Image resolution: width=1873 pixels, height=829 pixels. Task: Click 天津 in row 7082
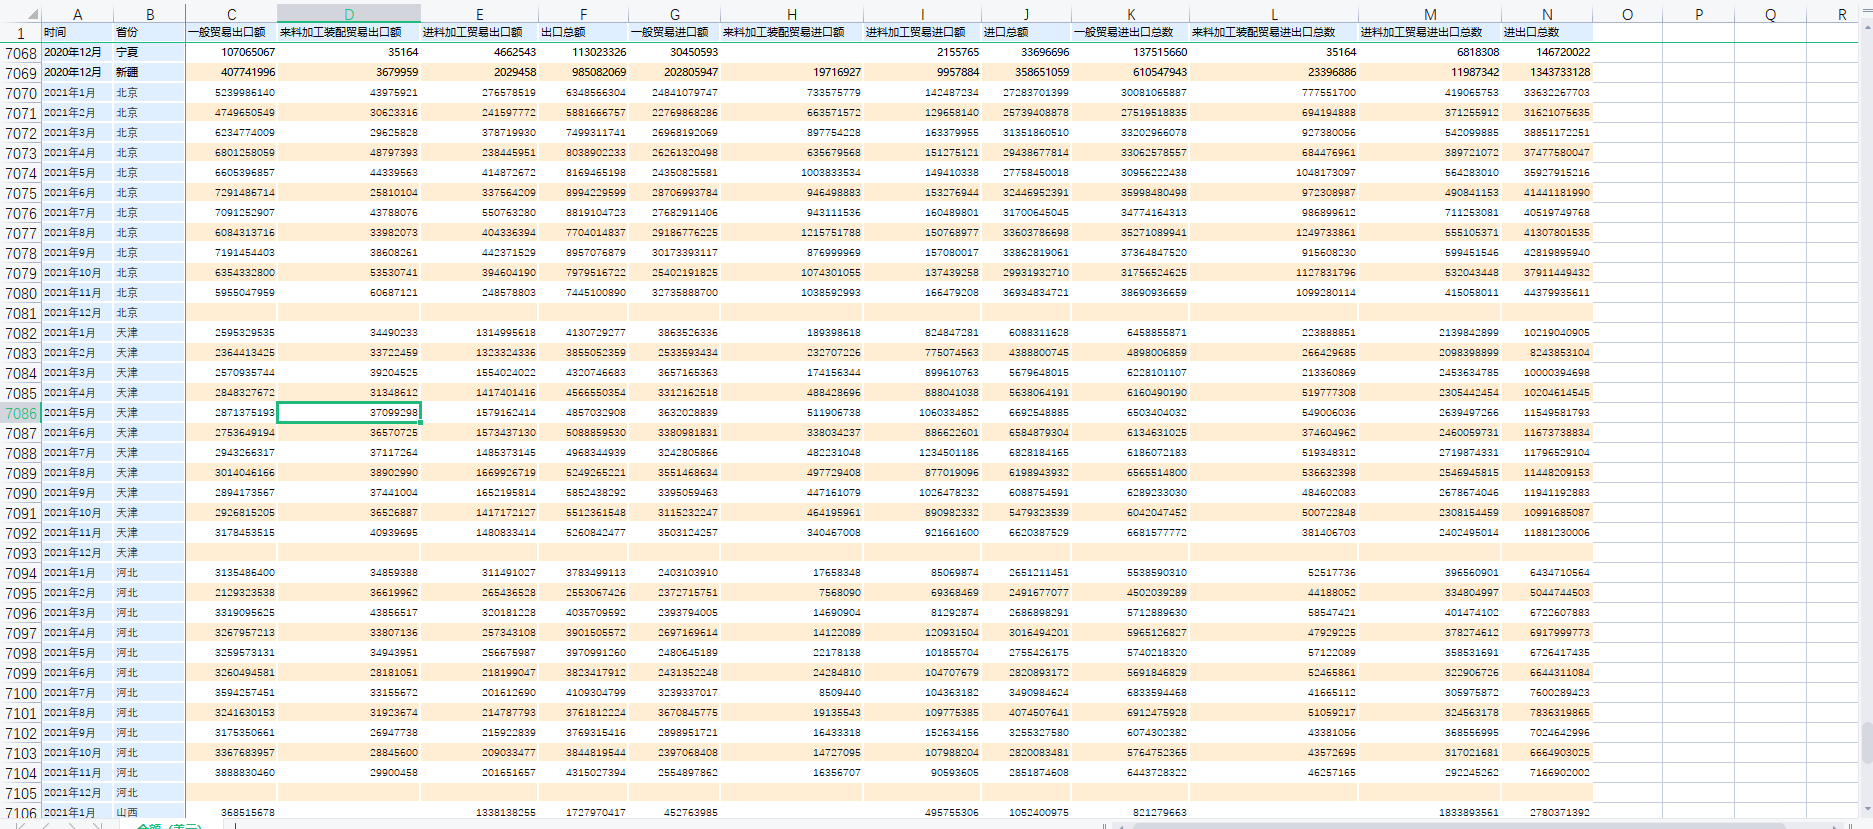pyautogui.click(x=149, y=332)
